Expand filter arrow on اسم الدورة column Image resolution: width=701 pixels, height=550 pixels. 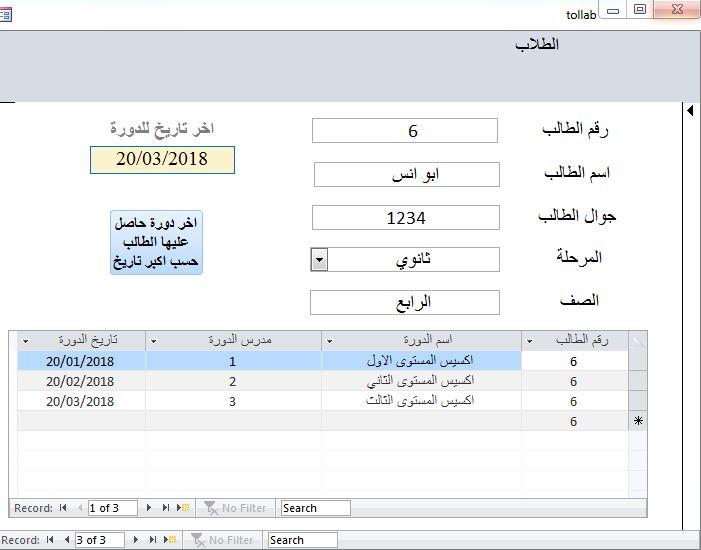[x=329, y=341]
